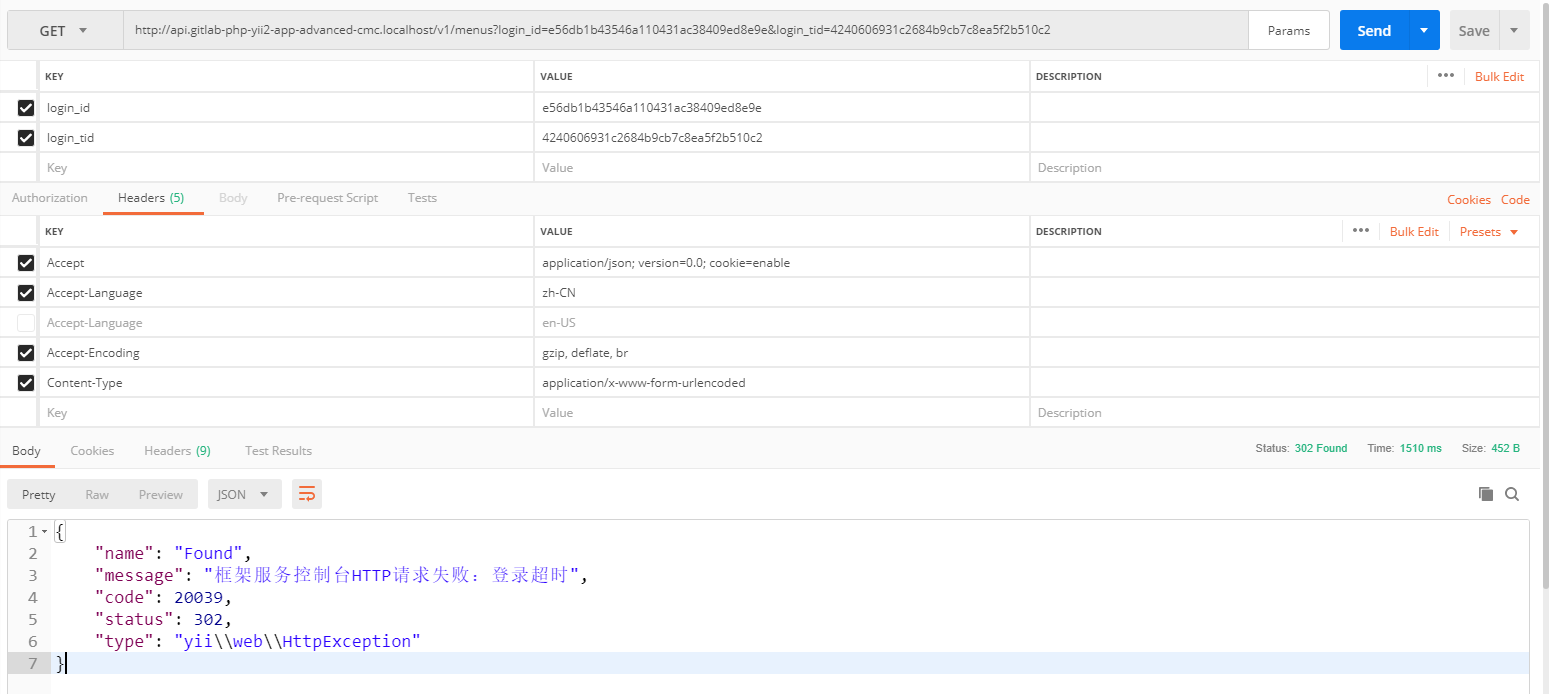Uncheck the login_id parameter checkbox
The image size is (1551, 694).
(26, 108)
